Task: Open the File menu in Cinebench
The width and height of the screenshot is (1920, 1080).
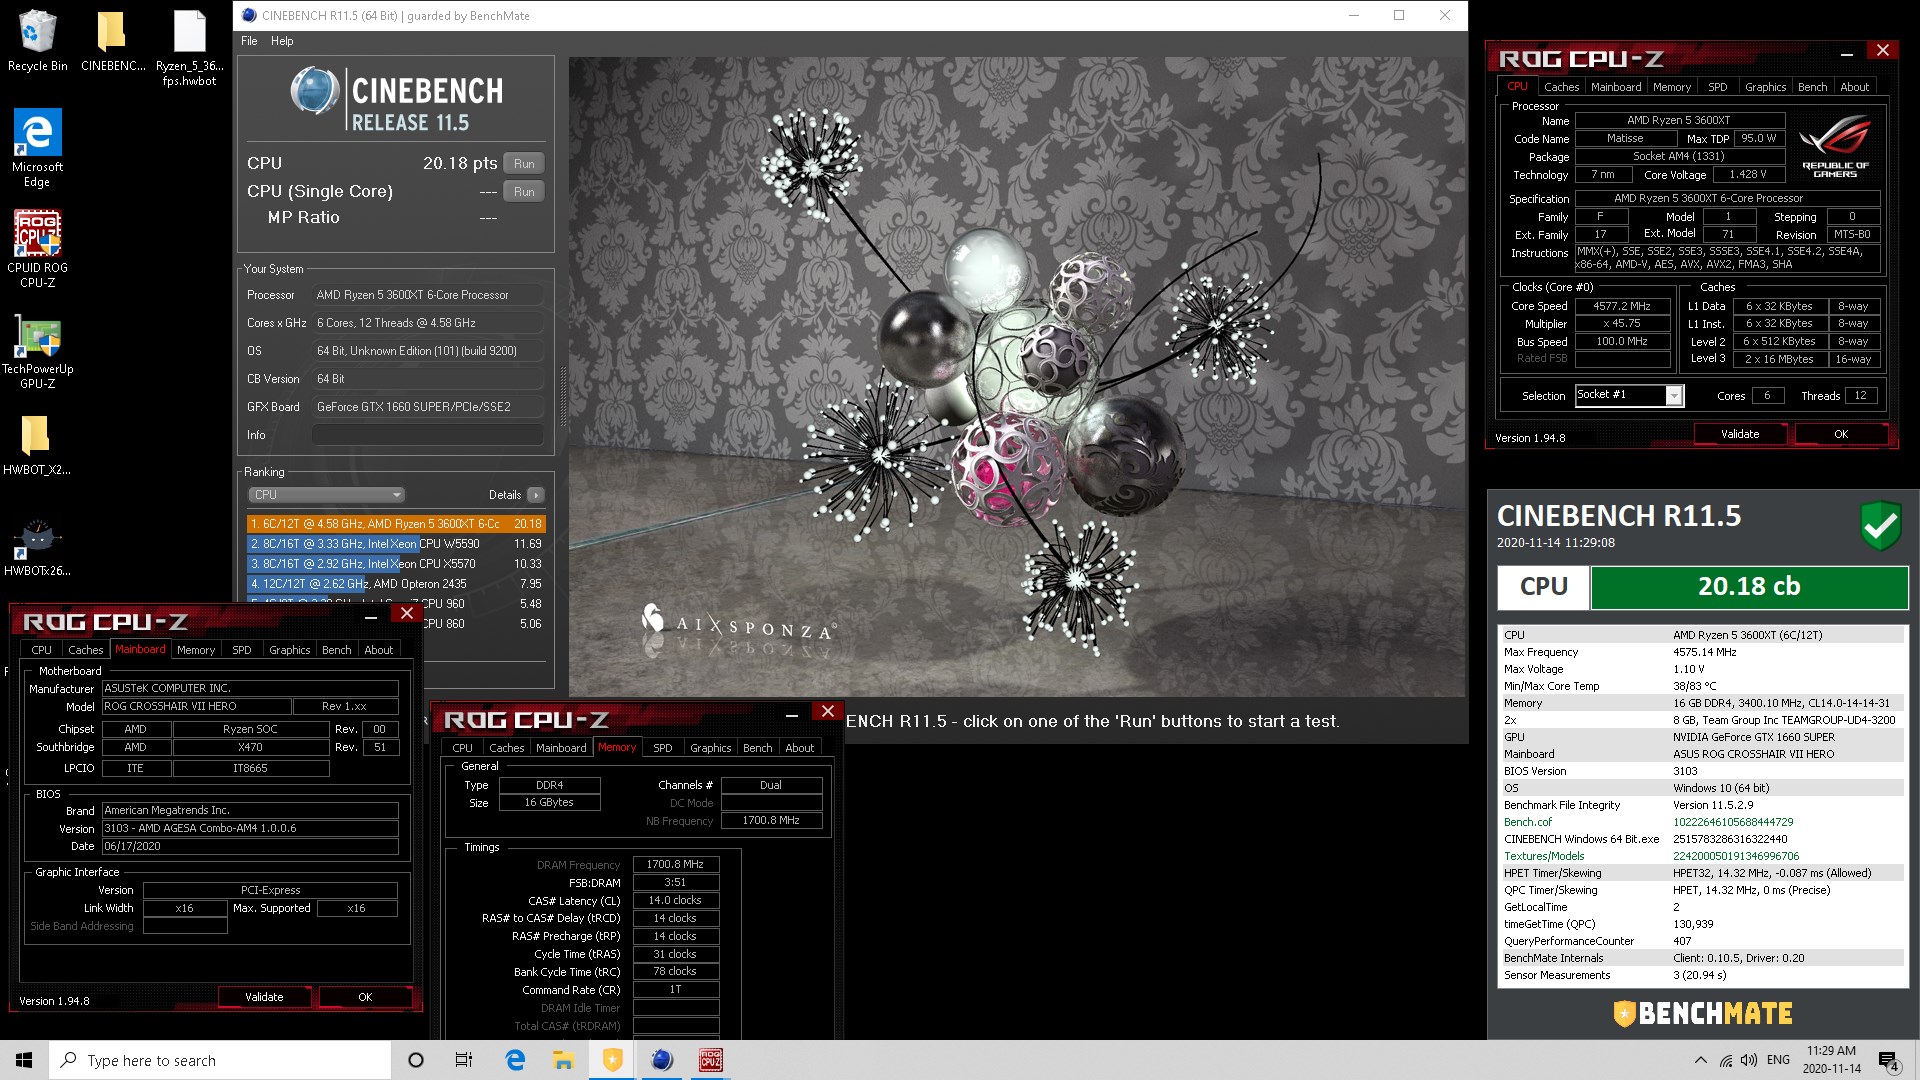Action: [249, 41]
